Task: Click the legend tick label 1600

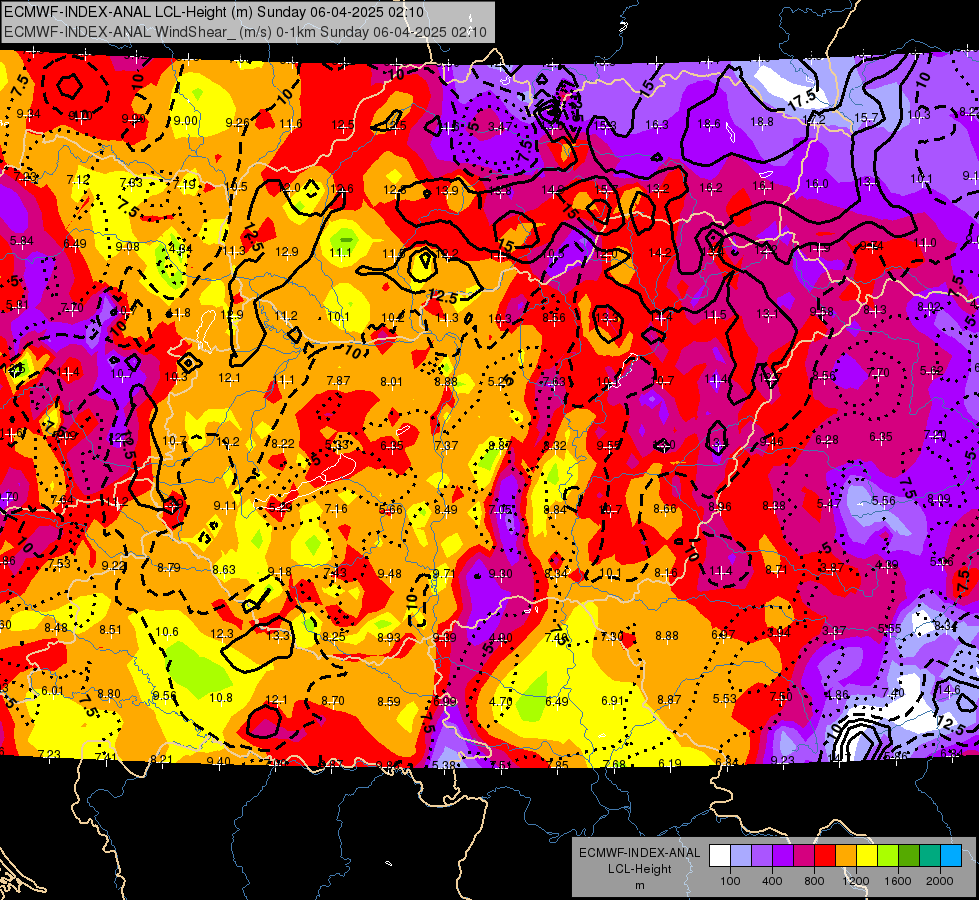Action: pyautogui.click(x=897, y=881)
